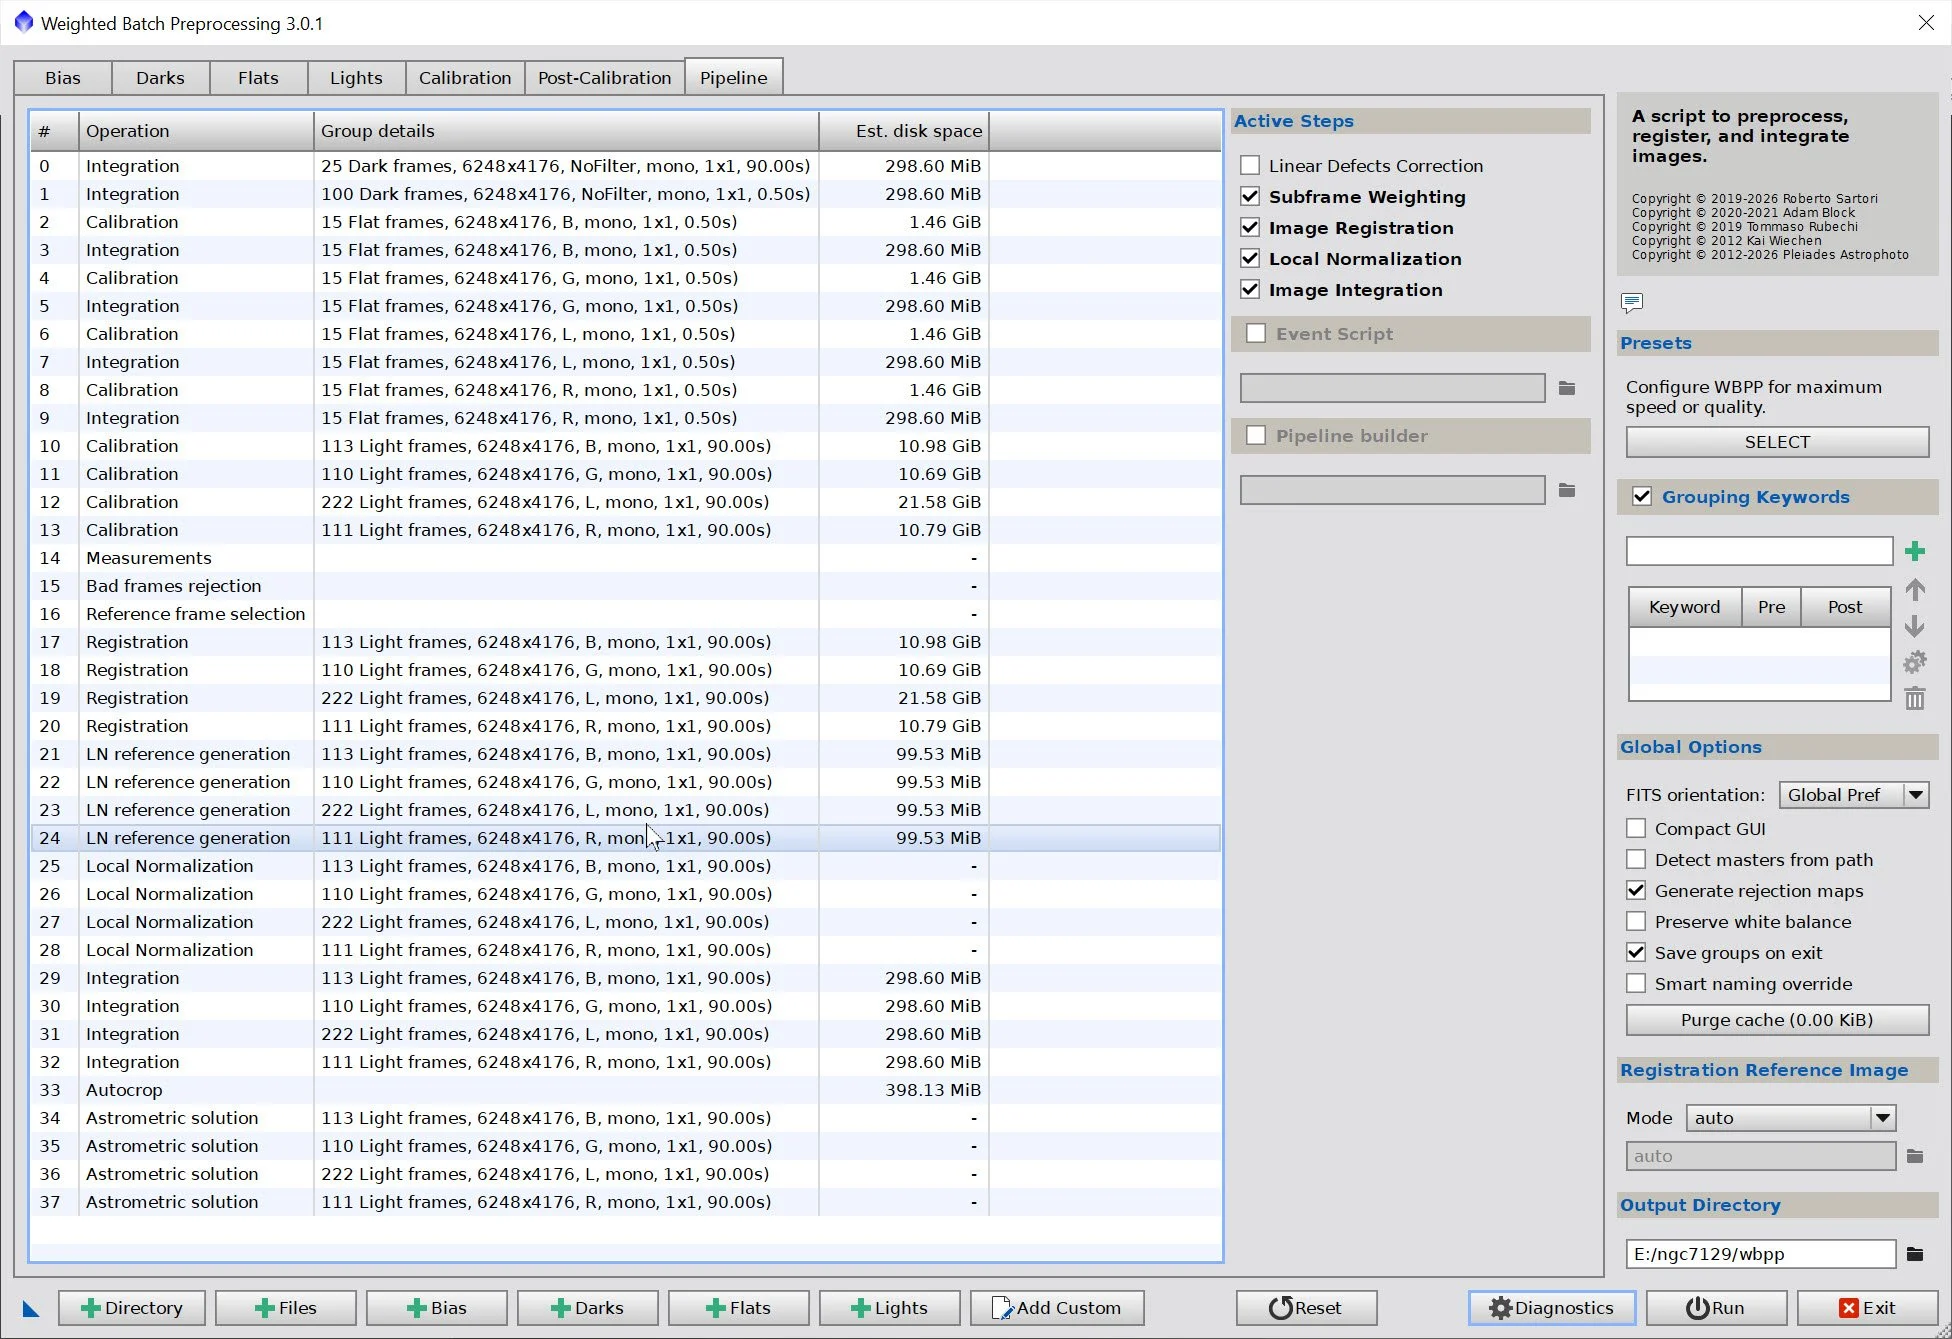Click the Add Custom button
The height and width of the screenshot is (1339, 1952).
(x=1057, y=1308)
